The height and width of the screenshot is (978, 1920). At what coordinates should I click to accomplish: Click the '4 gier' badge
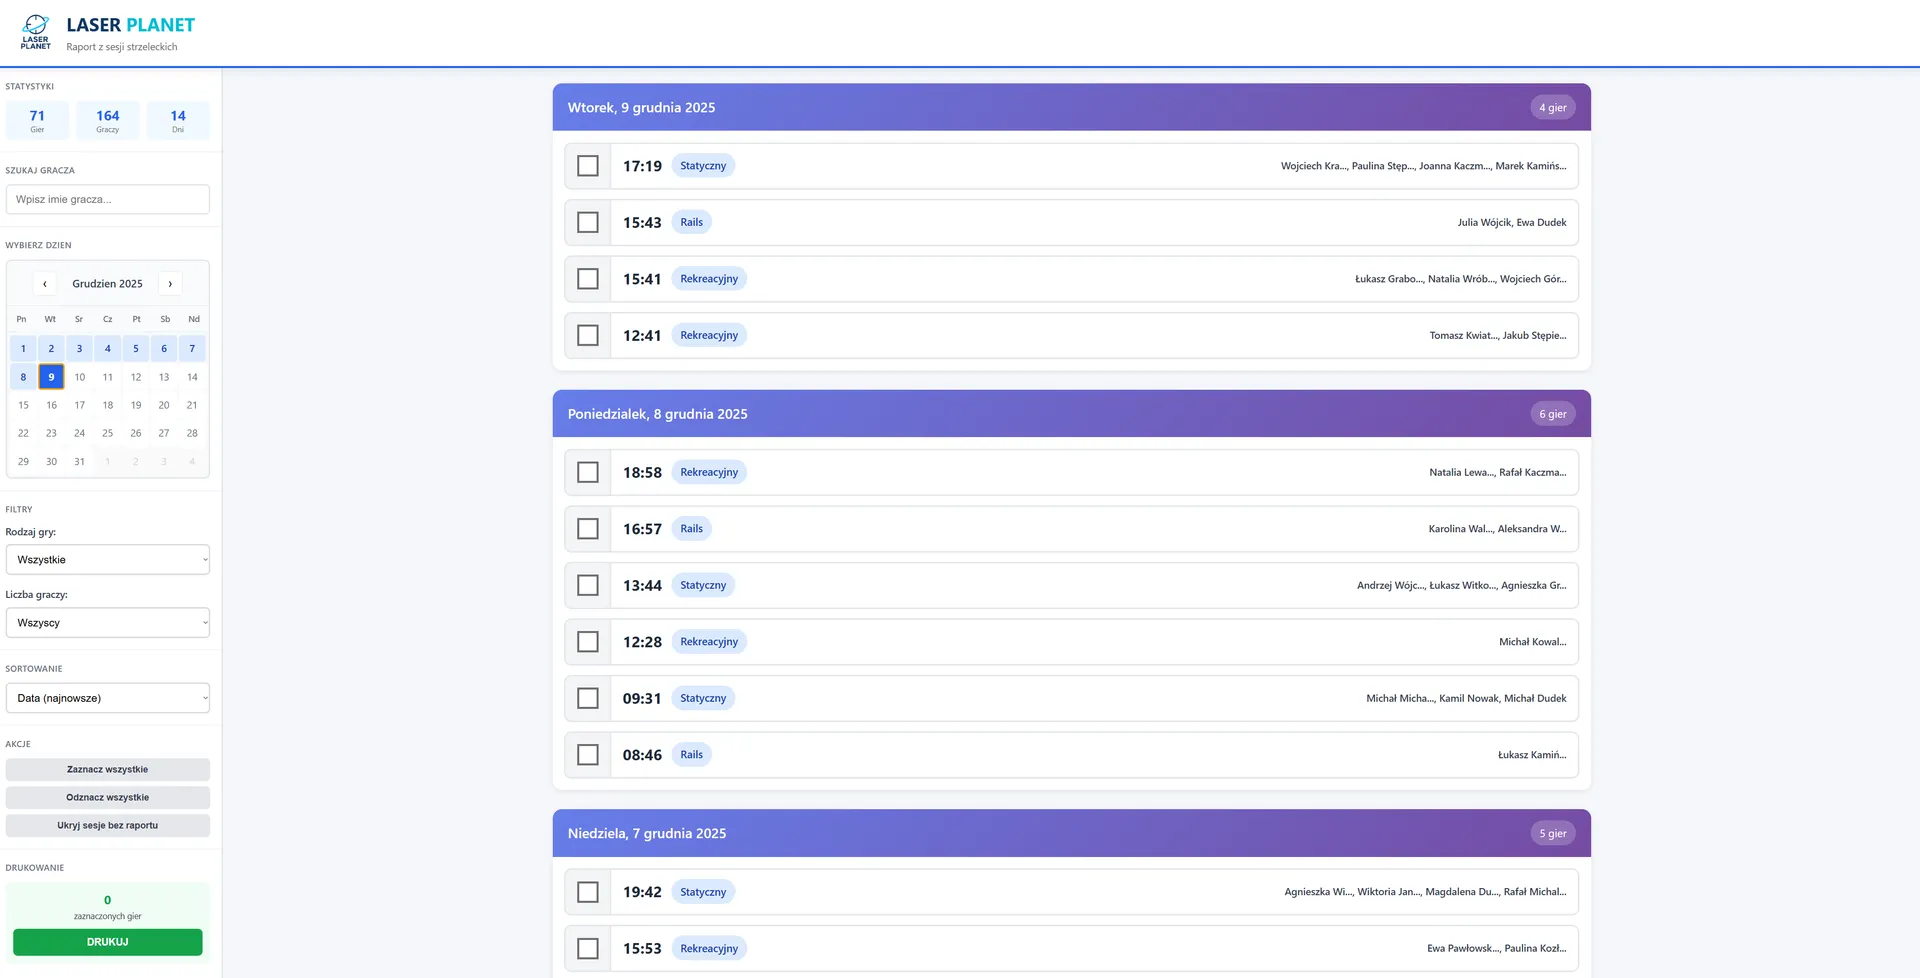[x=1553, y=107]
